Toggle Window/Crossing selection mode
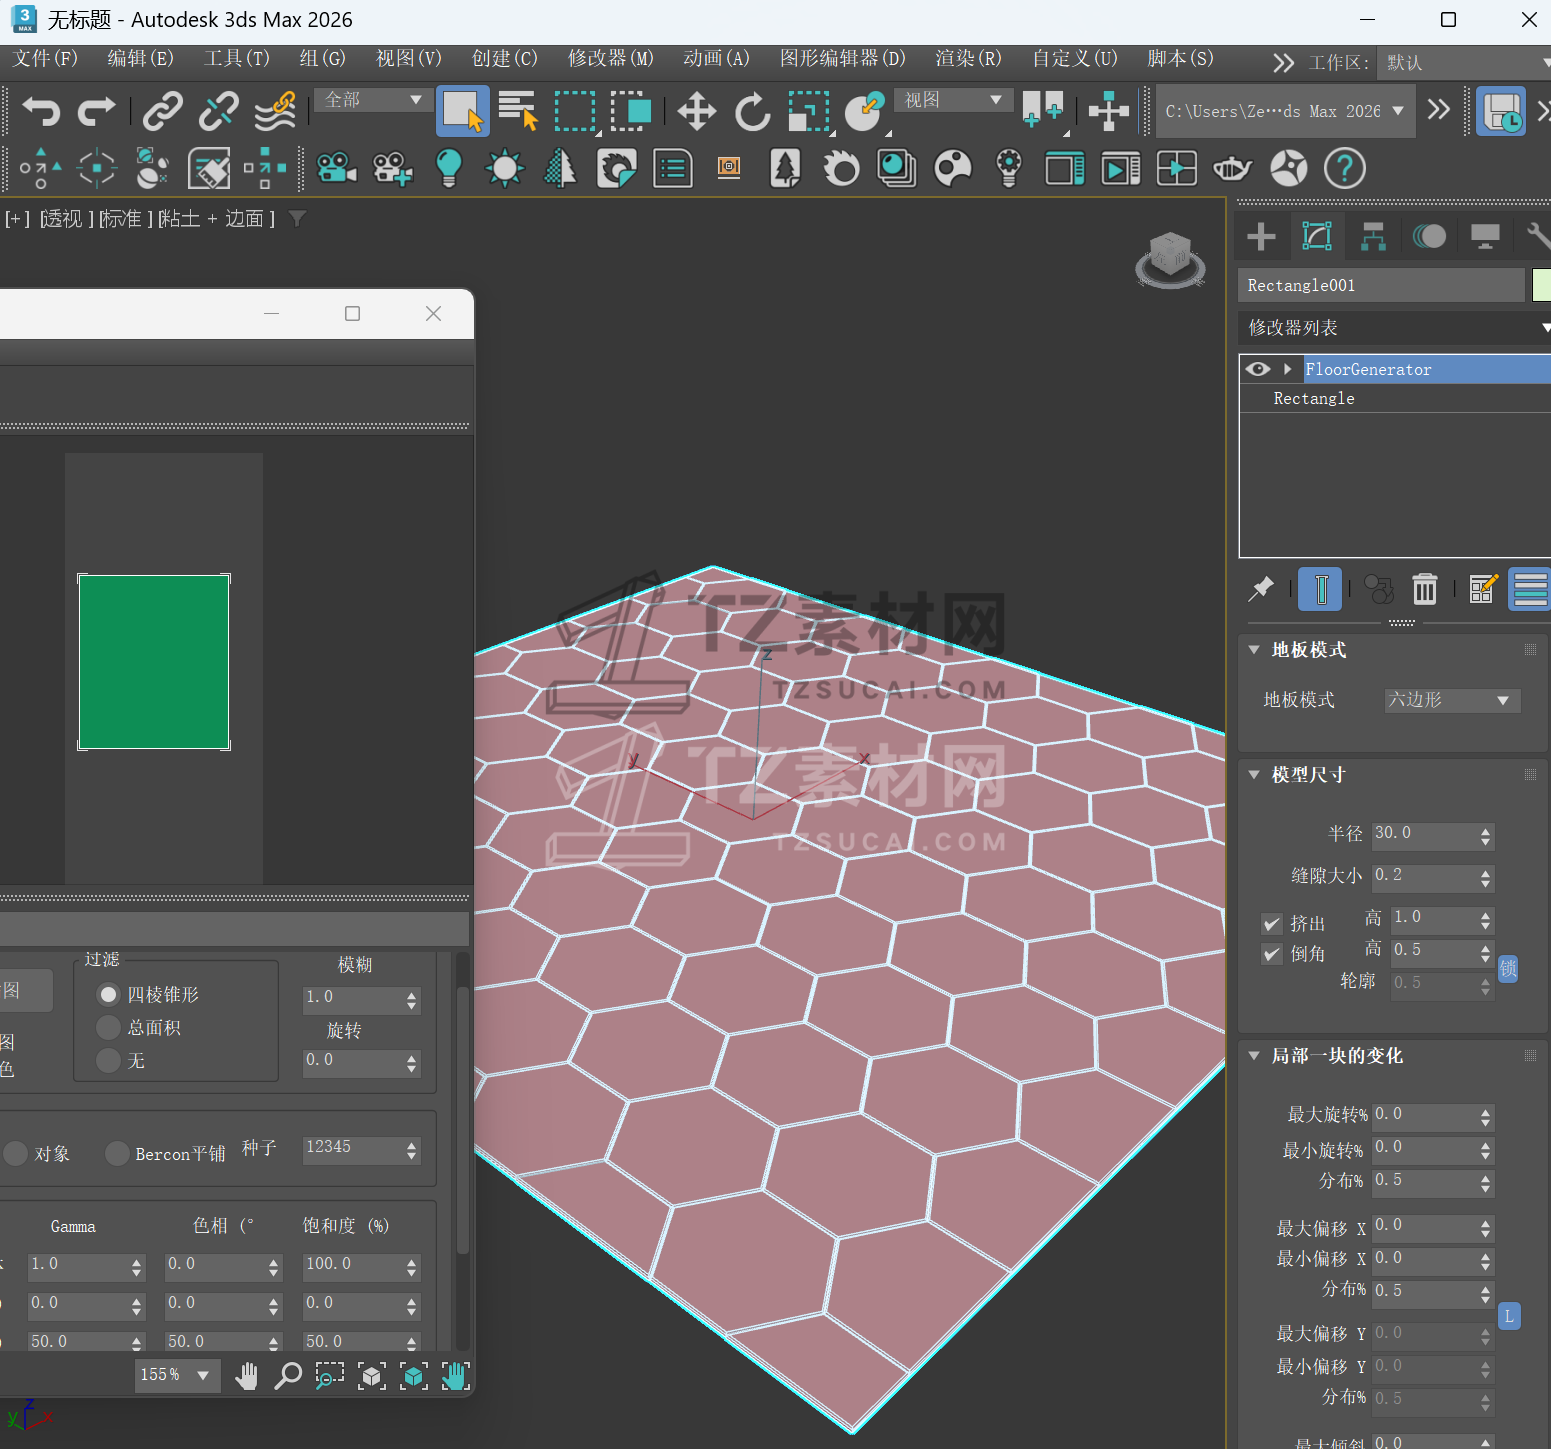Screen dimensions: 1551x1449 click(x=631, y=111)
